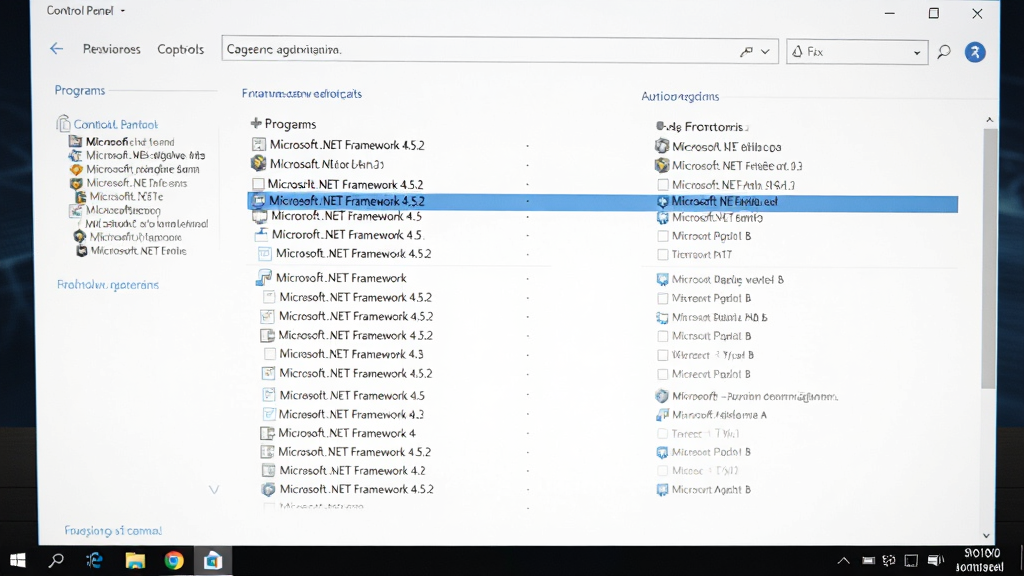The image size is (1024, 576).
Task: Open File Explorer from the taskbar
Action: click(x=135, y=560)
